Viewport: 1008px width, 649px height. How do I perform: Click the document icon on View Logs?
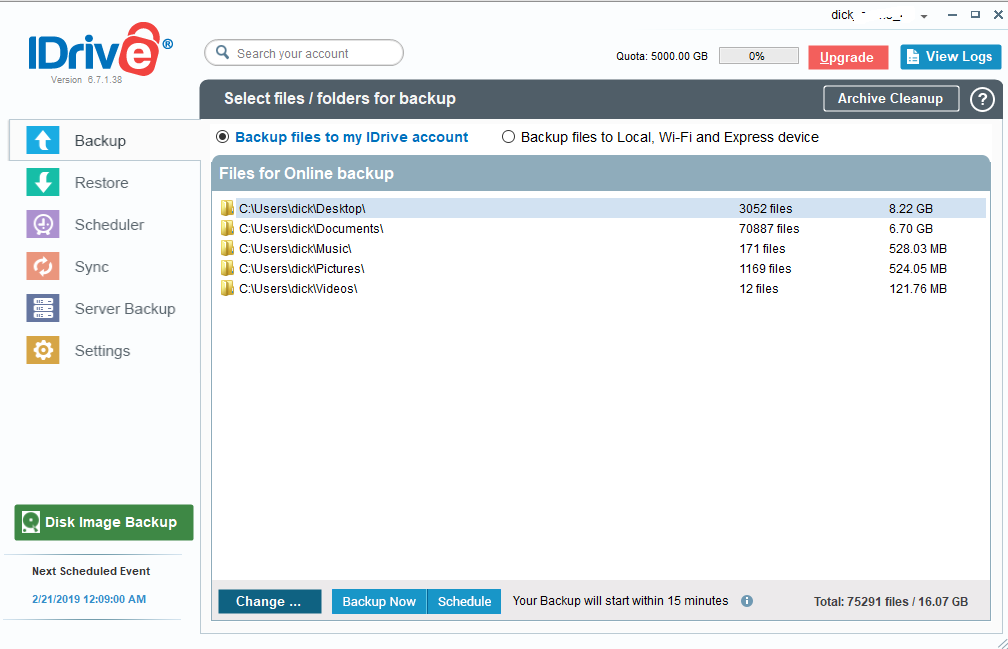click(912, 57)
